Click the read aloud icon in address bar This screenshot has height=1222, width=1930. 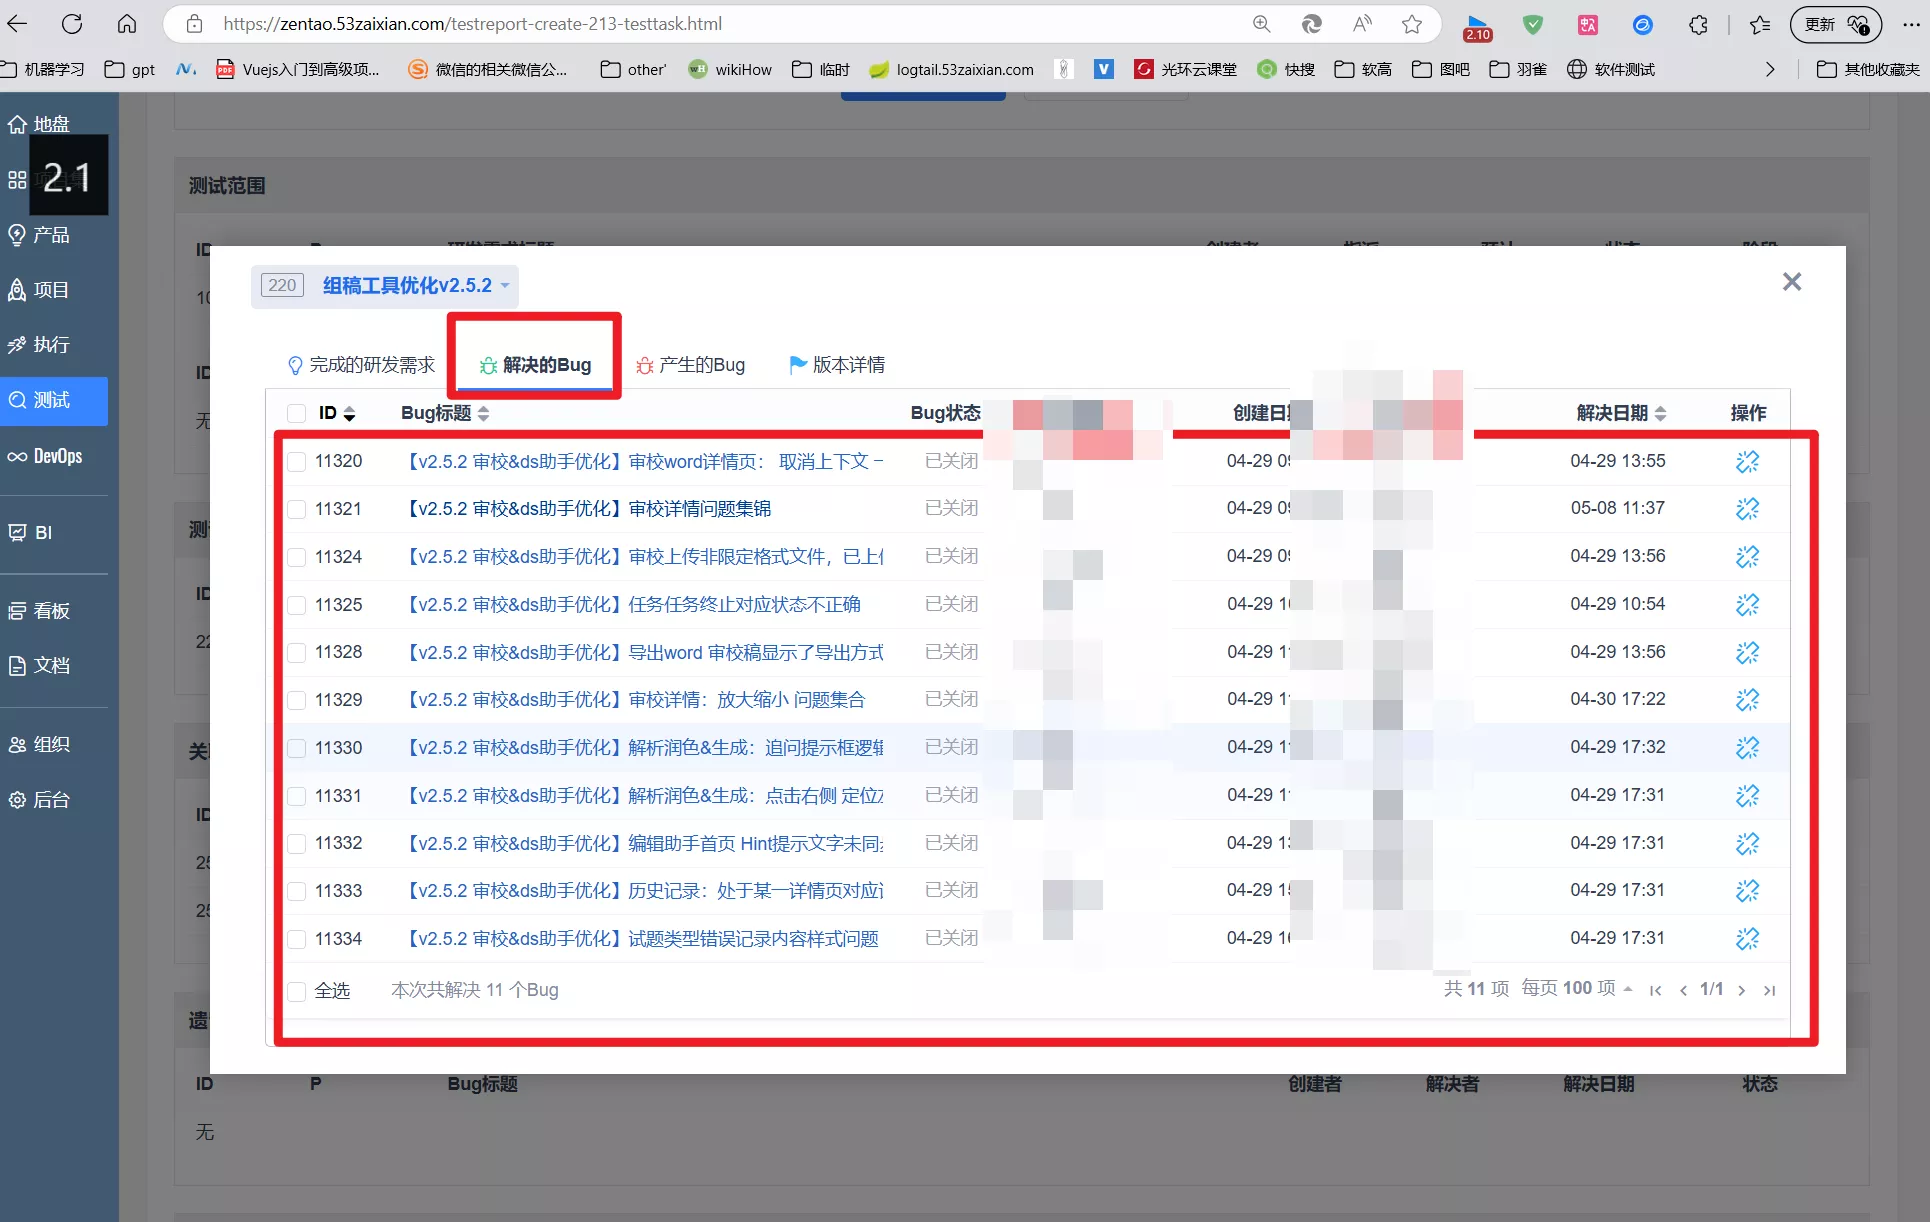1362,24
